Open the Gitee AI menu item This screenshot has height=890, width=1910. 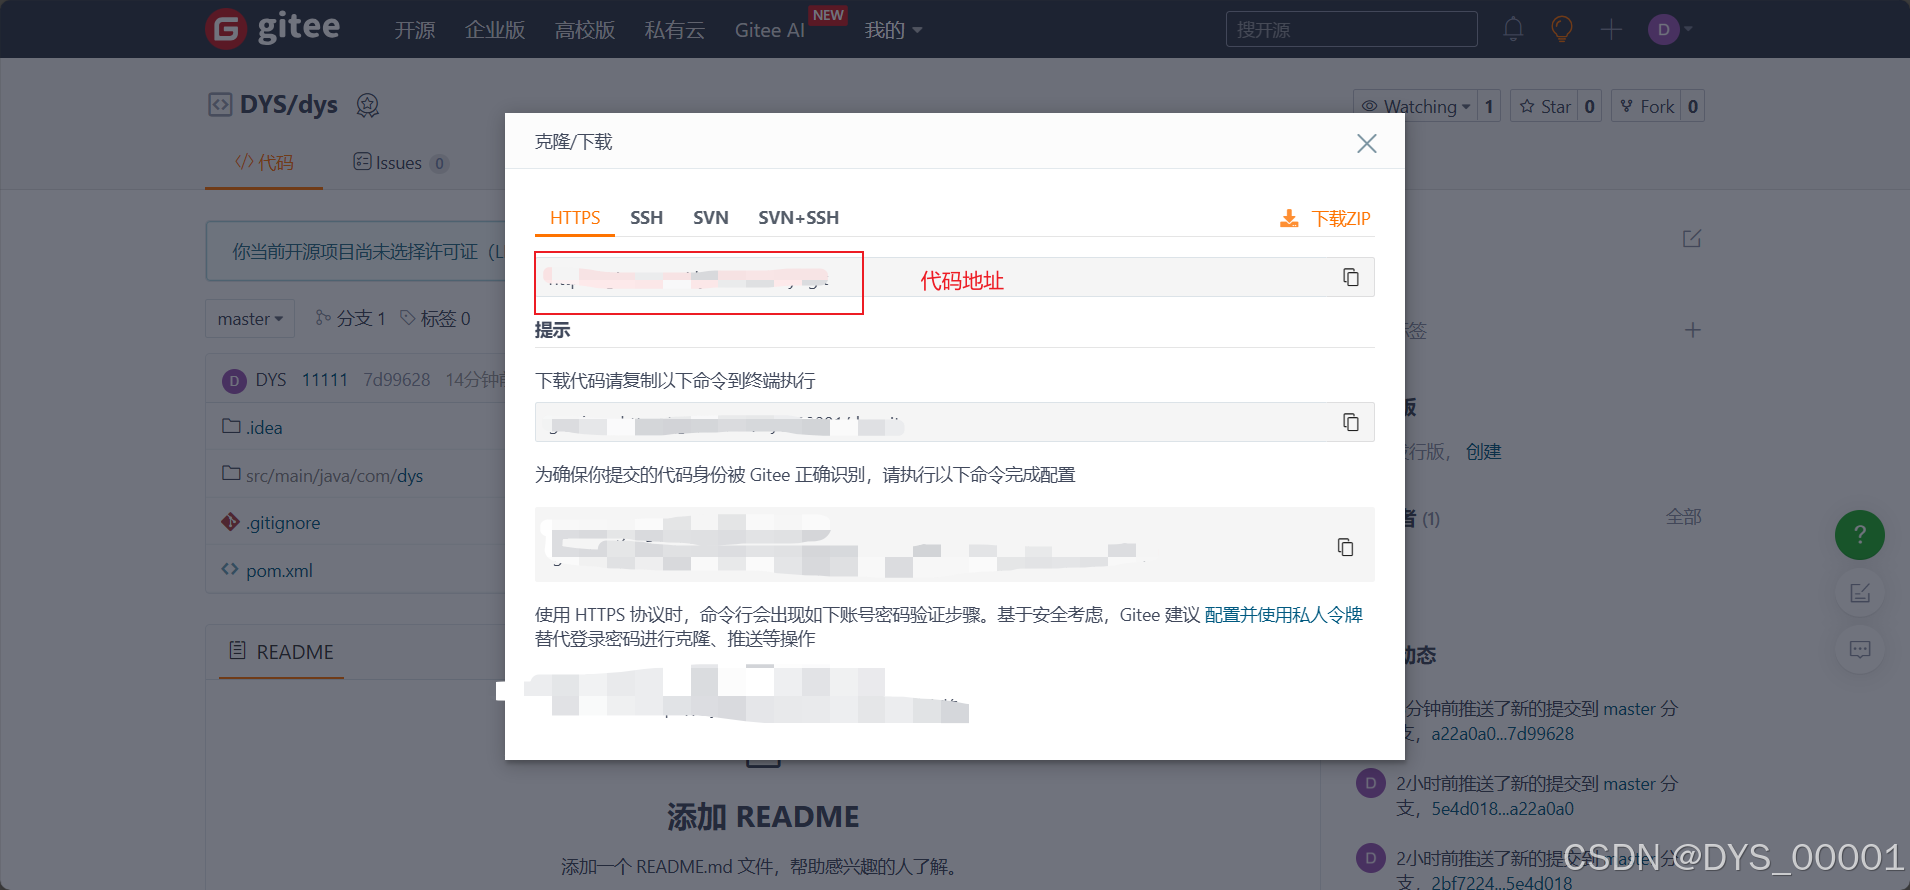[x=770, y=30]
